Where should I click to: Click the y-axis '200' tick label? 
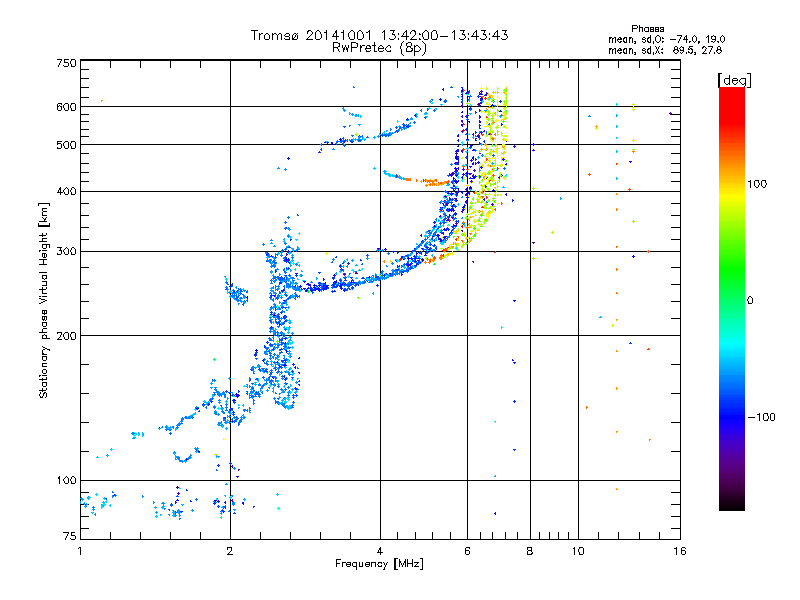pyautogui.click(x=66, y=336)
